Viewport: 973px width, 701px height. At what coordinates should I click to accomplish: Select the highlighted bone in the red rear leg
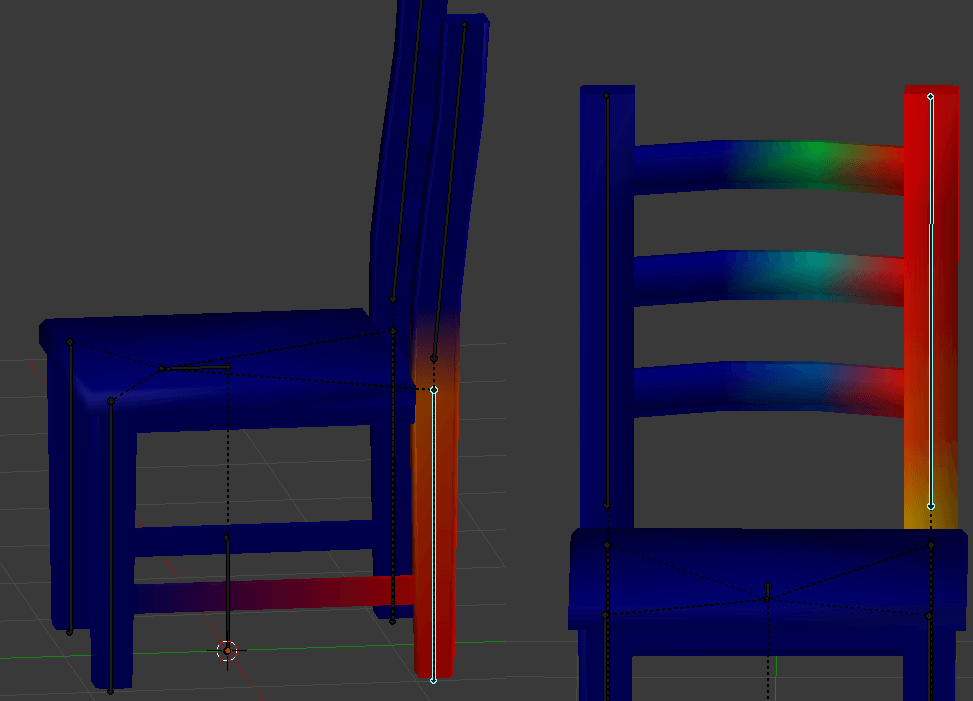433,530
